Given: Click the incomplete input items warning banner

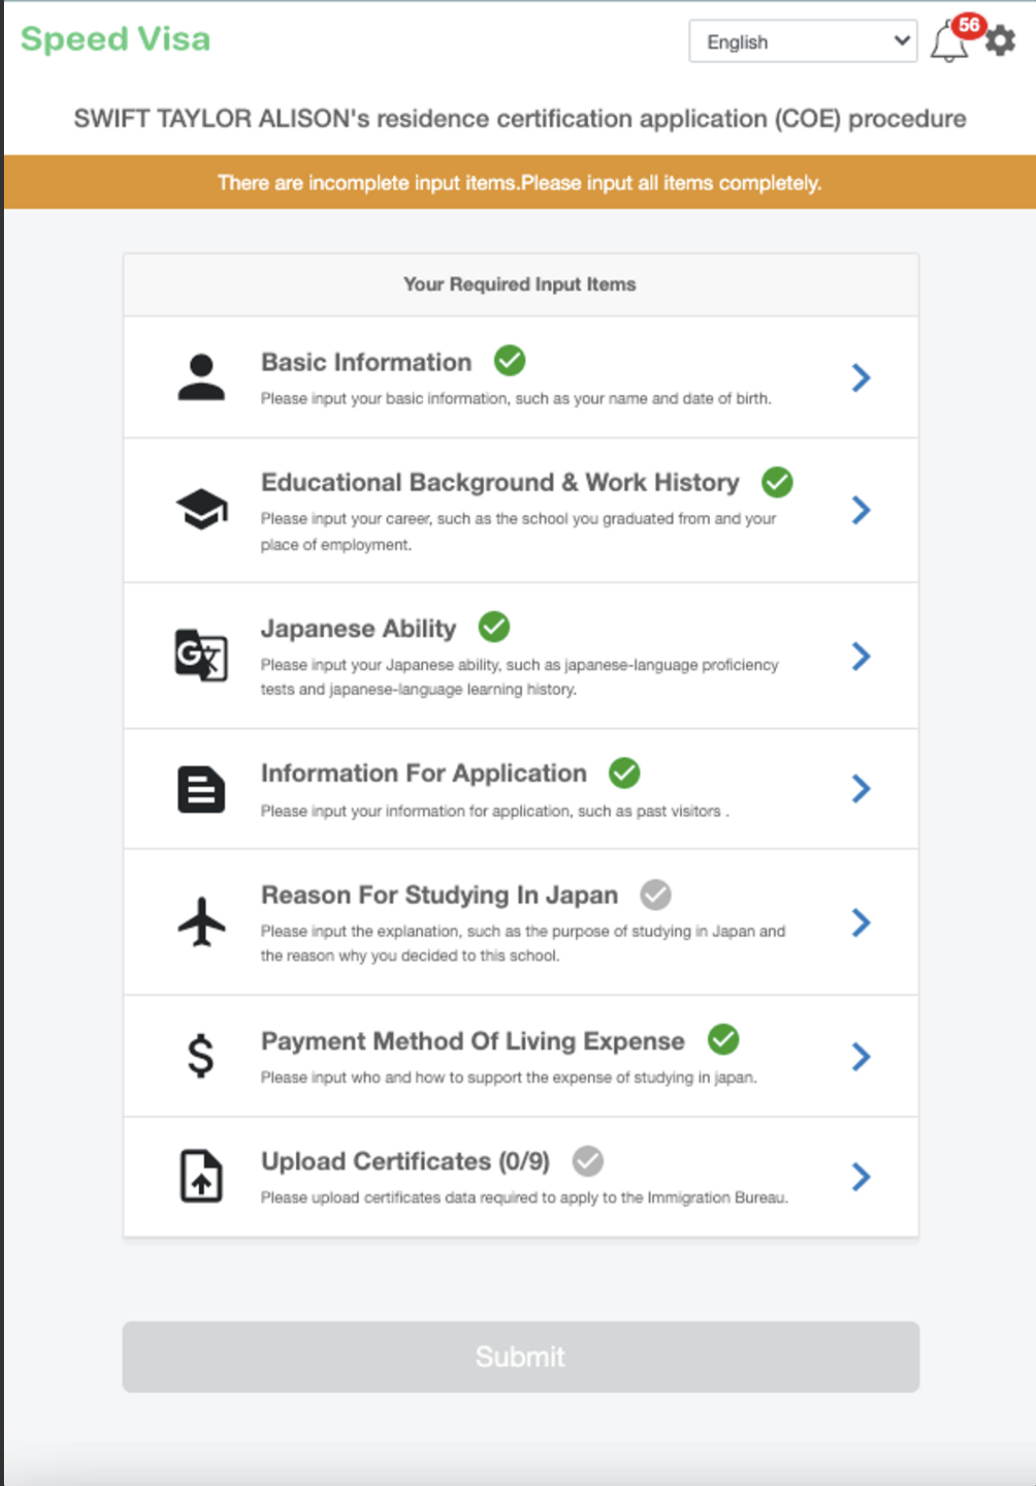Looking at the screenshot, I should pyautogui.click(x=520, y=182).
